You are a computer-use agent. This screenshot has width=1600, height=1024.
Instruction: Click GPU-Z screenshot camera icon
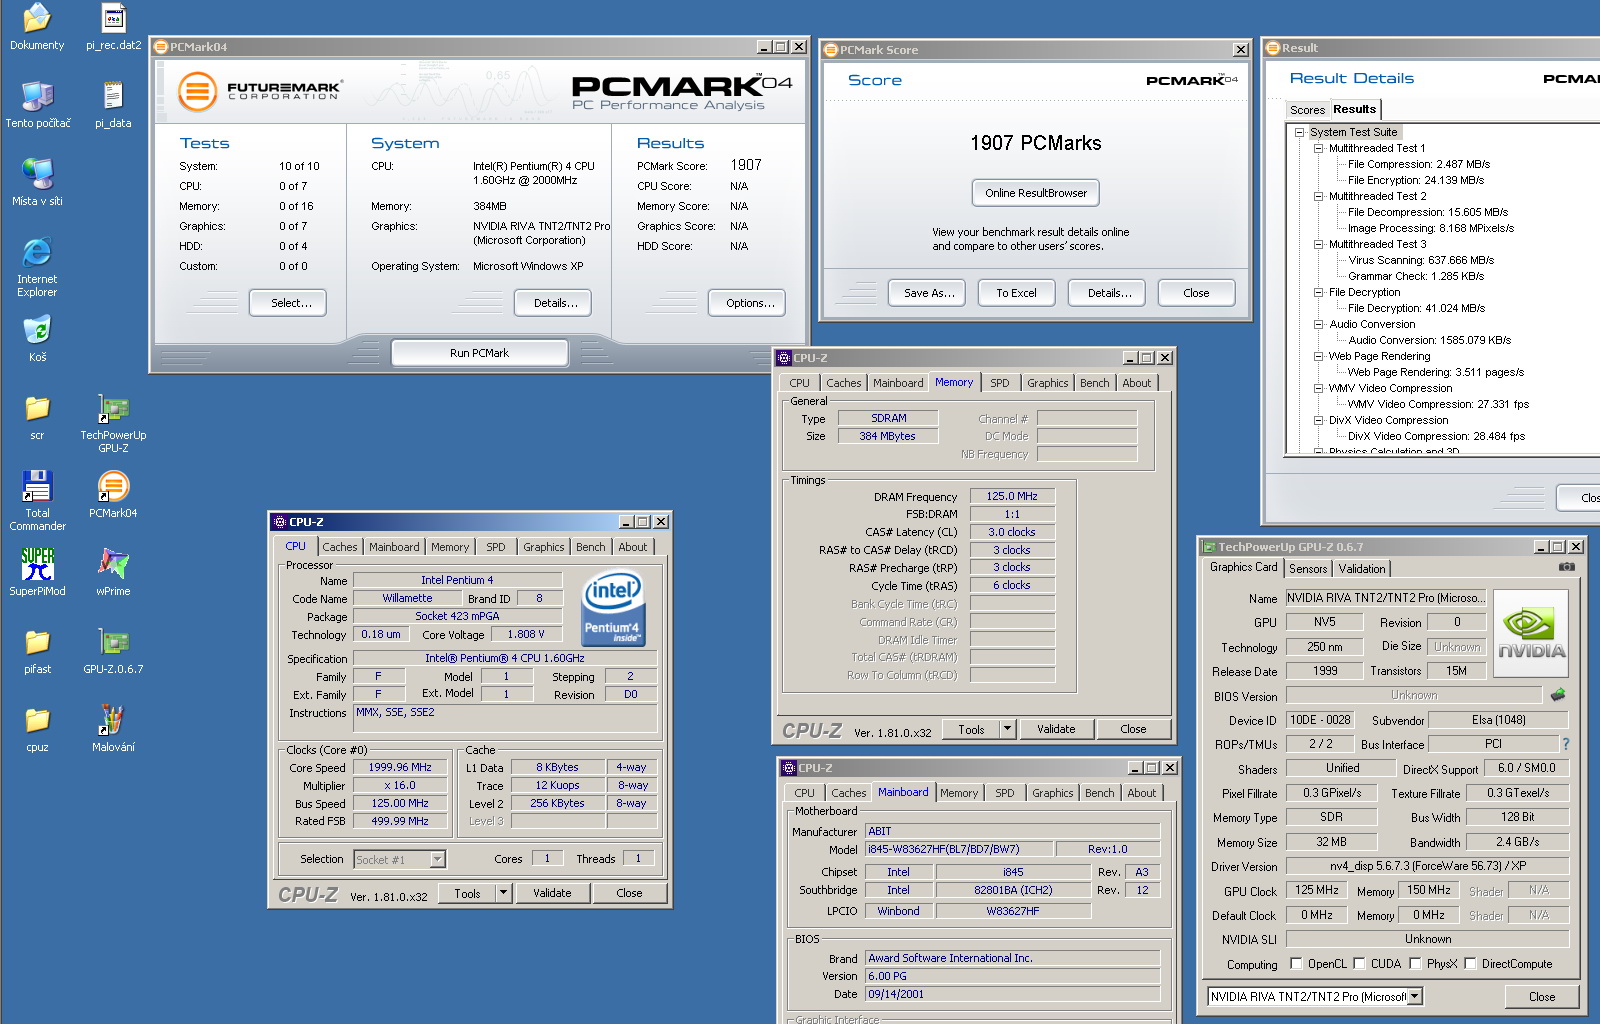(1566, 567)
